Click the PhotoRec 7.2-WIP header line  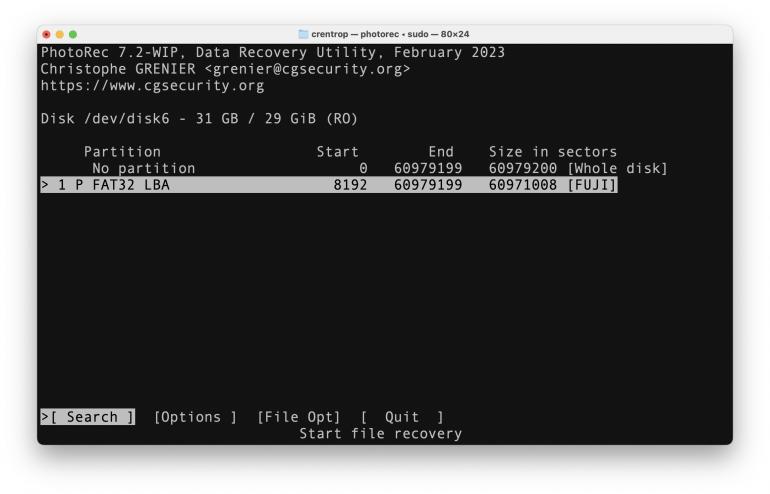click(272, 52)
